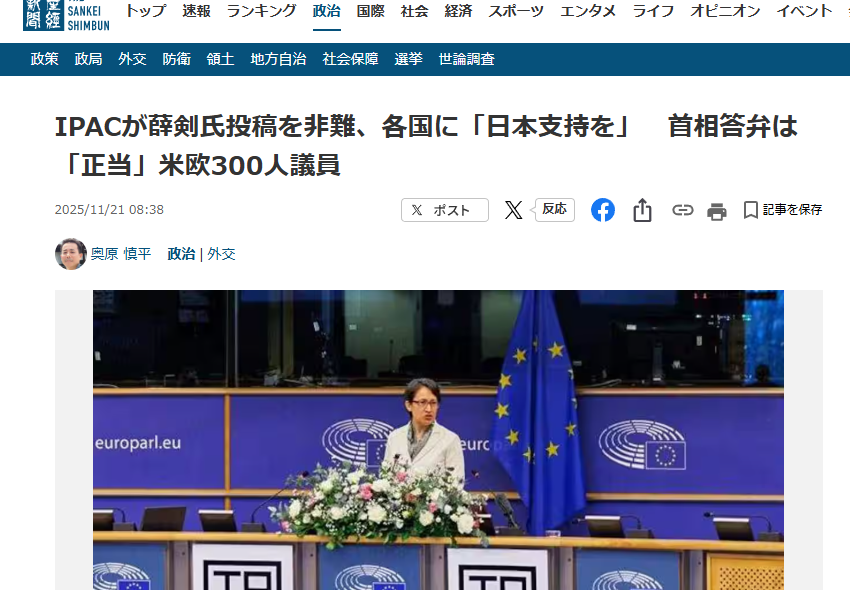This screenshot has width=850, height=590.
Task: Open 地方自治 submenu item
Action: (x=279, y=59)
